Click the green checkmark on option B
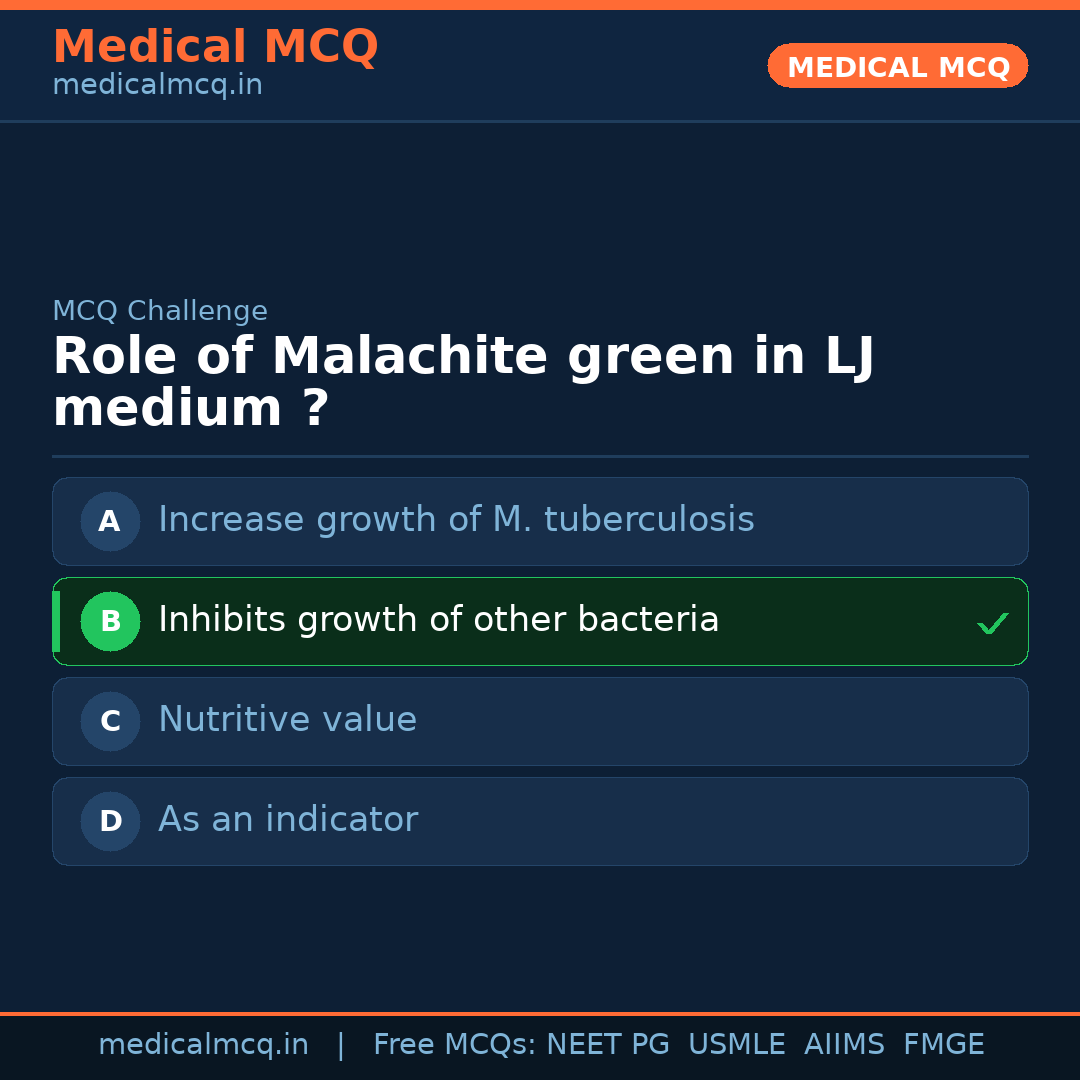1080x1080 pixels. pos(992,624)
